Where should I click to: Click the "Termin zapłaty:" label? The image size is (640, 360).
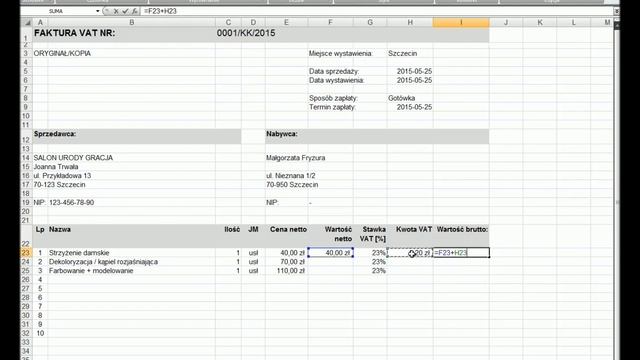click(x=333, y=107)
